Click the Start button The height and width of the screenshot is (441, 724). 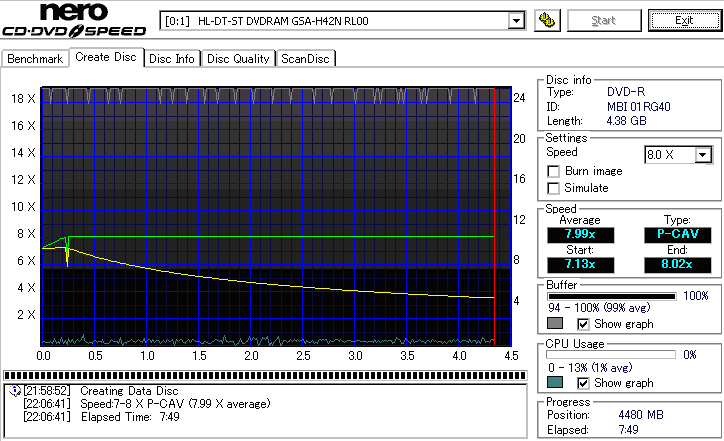click(605, 20)
